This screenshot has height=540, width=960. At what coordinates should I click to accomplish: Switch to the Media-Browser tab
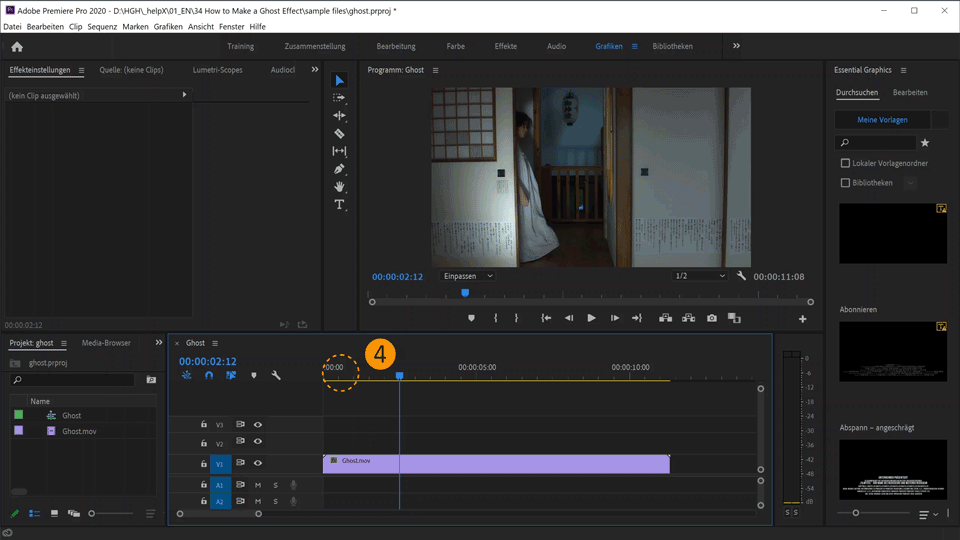[x=106, y=343]
